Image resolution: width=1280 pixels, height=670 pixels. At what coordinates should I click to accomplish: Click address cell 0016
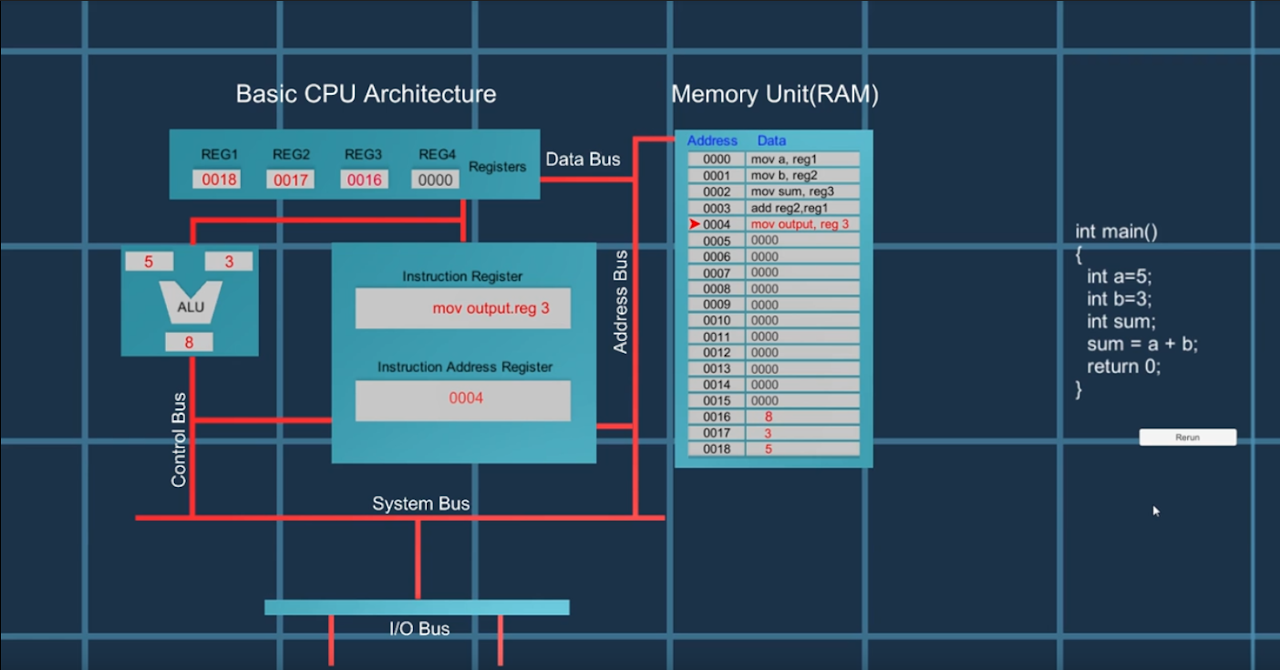(x=716, y=416)
